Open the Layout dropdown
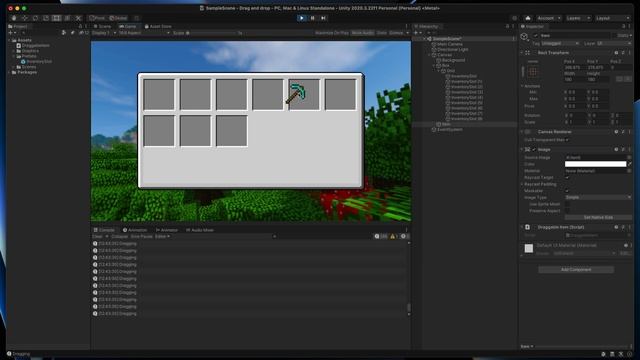Viewport: 640px width, 360px height. (x=612, y=18)
